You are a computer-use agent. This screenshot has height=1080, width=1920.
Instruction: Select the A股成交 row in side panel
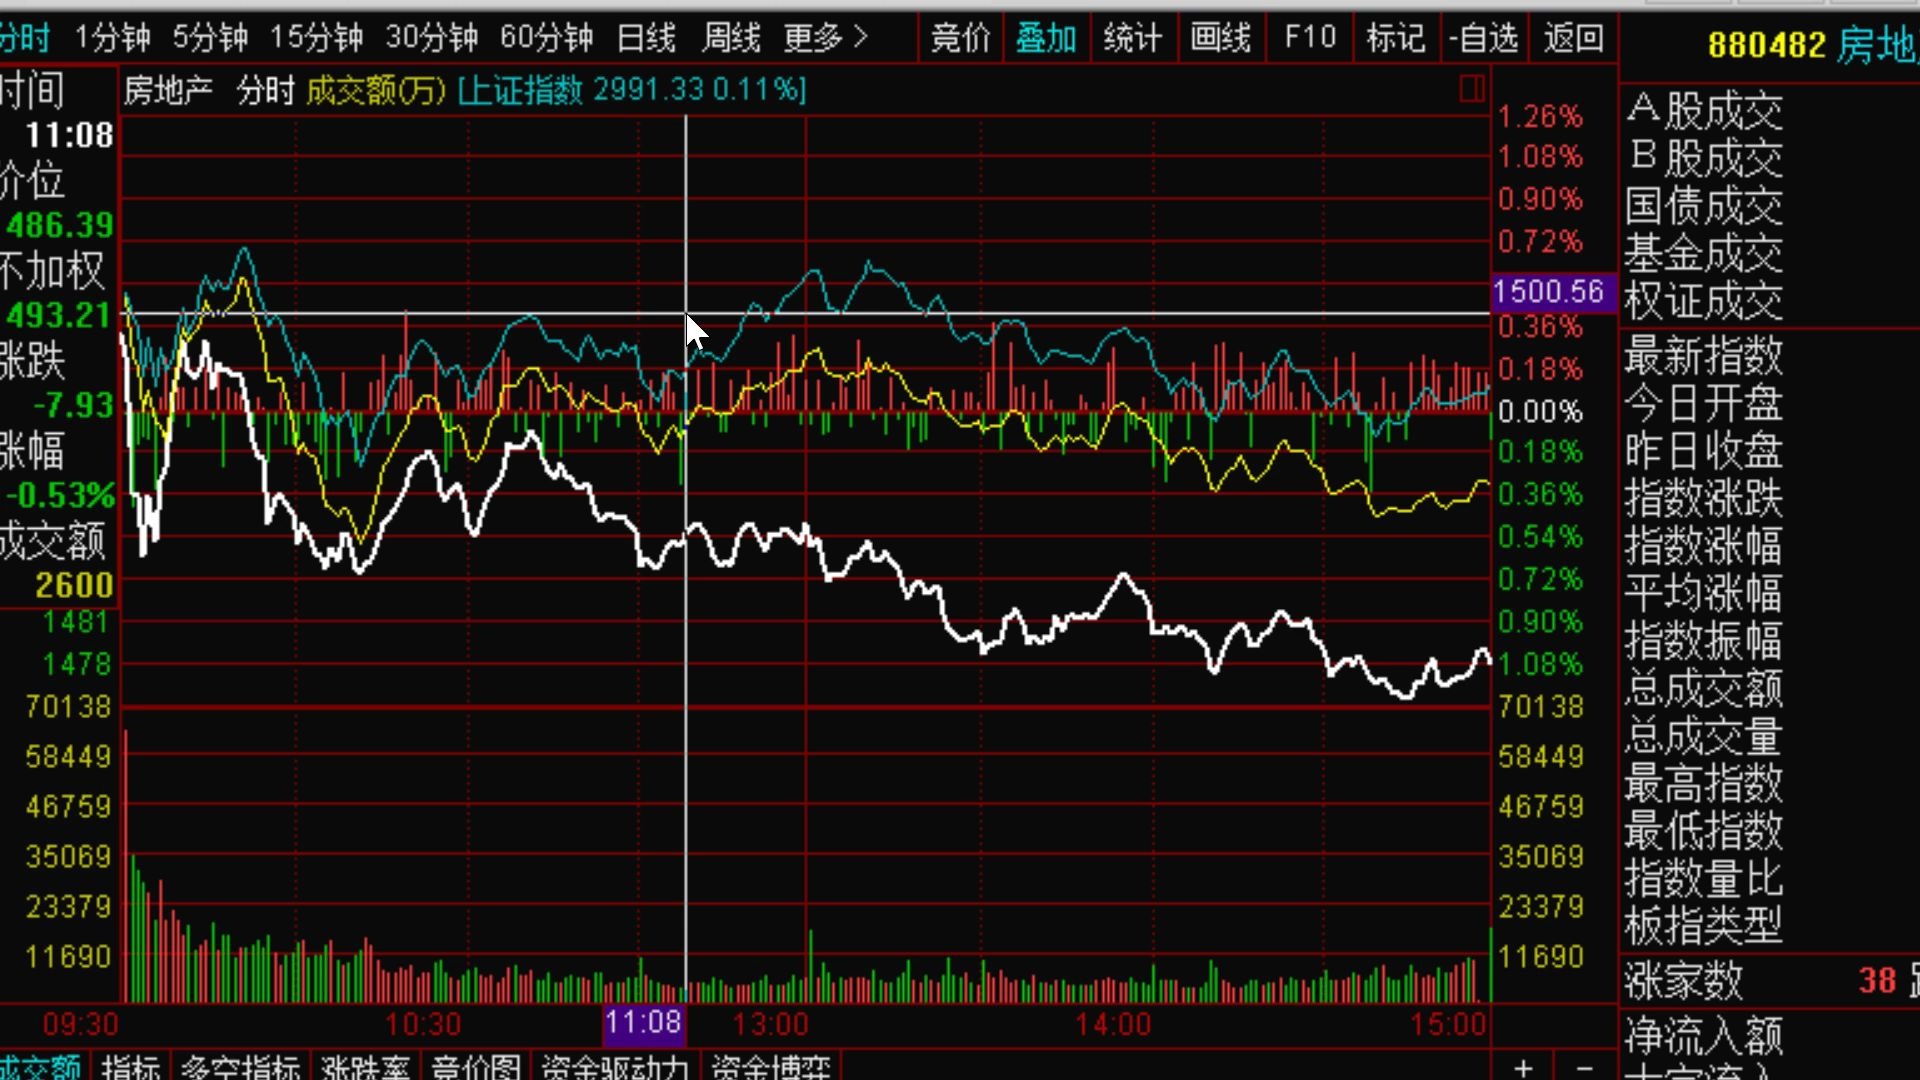tap(1704, 110)
